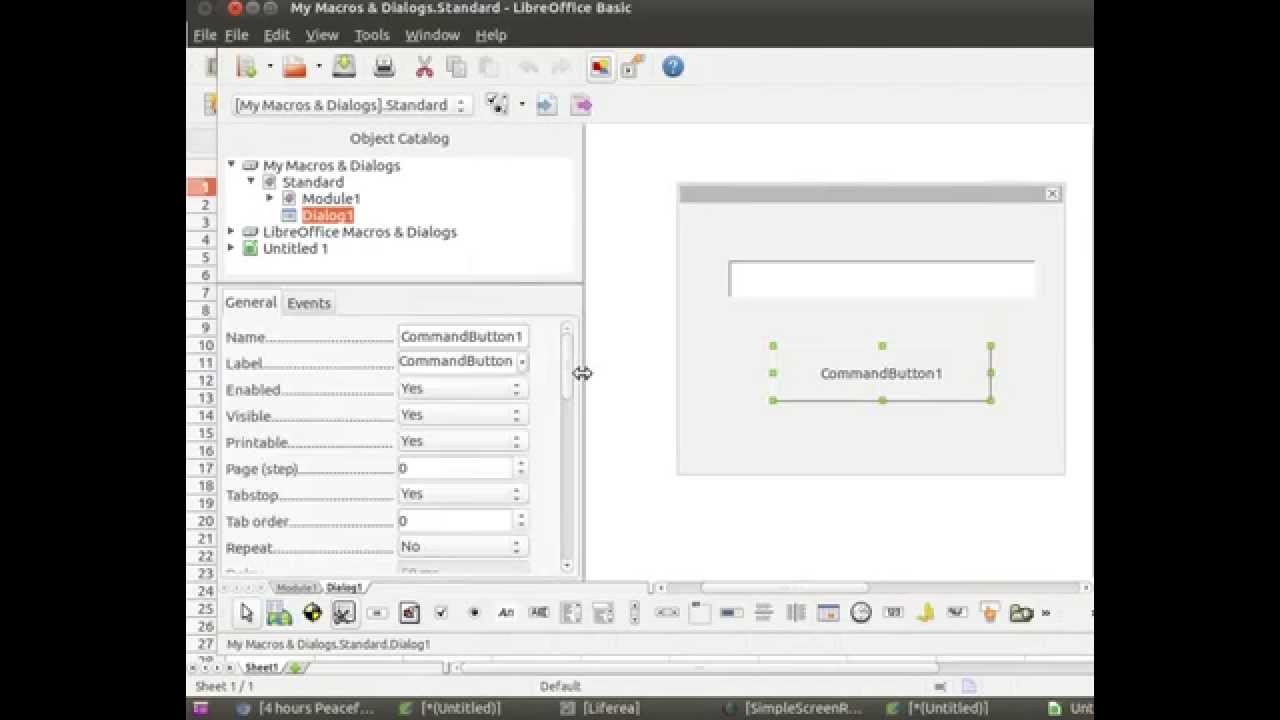
Task: Switch to the Events properties tab
Action: coord(309,303)
